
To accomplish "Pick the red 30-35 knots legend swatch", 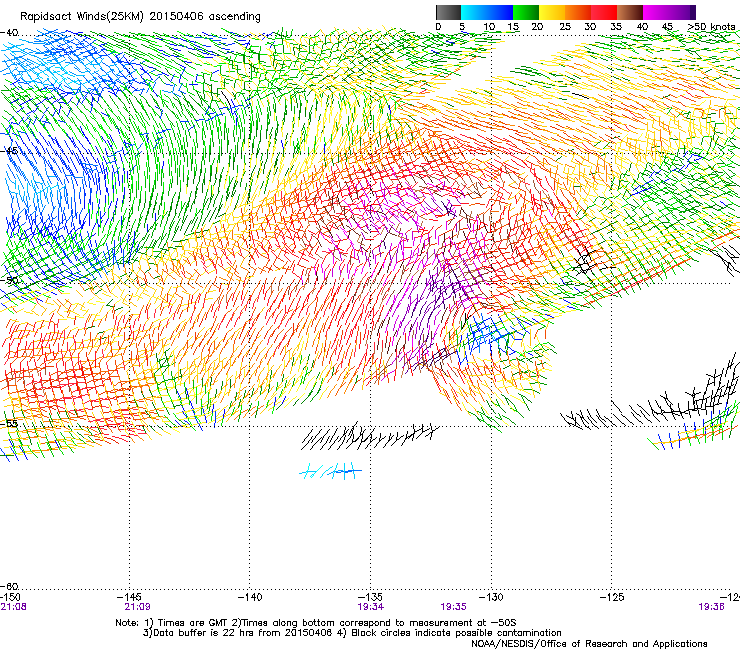I will [x=604, y=12].
